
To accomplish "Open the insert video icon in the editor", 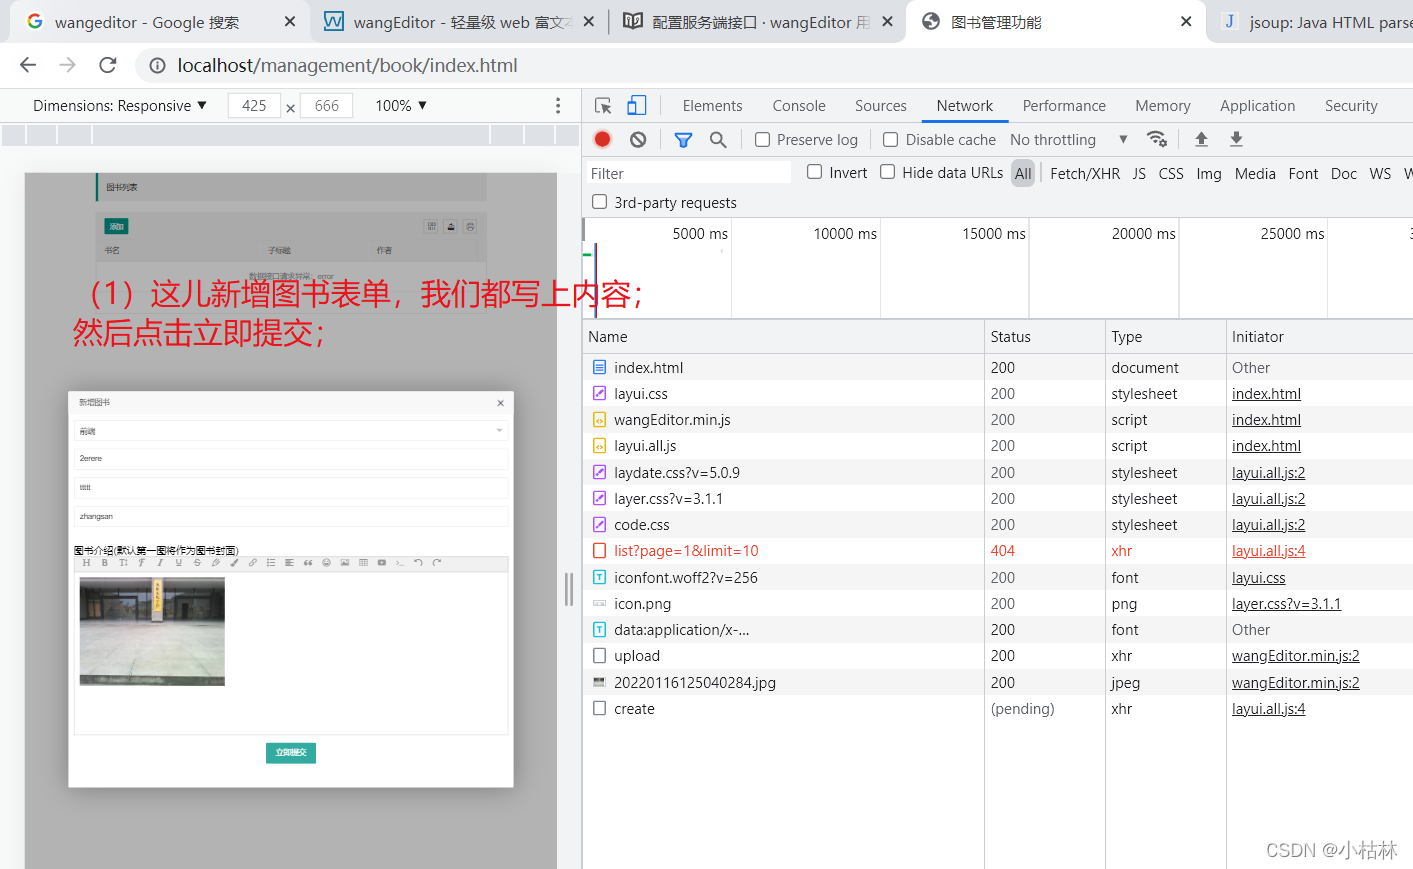I will tap(381, 563).
